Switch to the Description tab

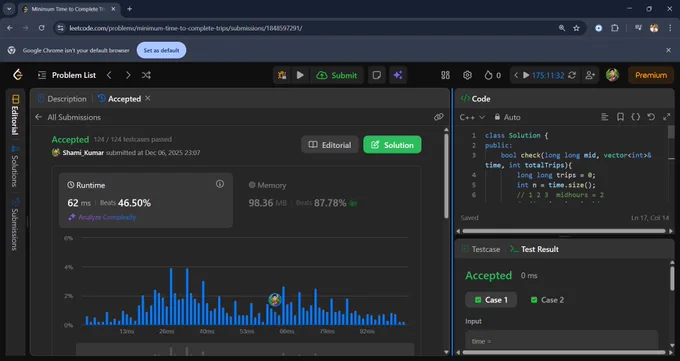pyautogui.click(x=62, y=98)
